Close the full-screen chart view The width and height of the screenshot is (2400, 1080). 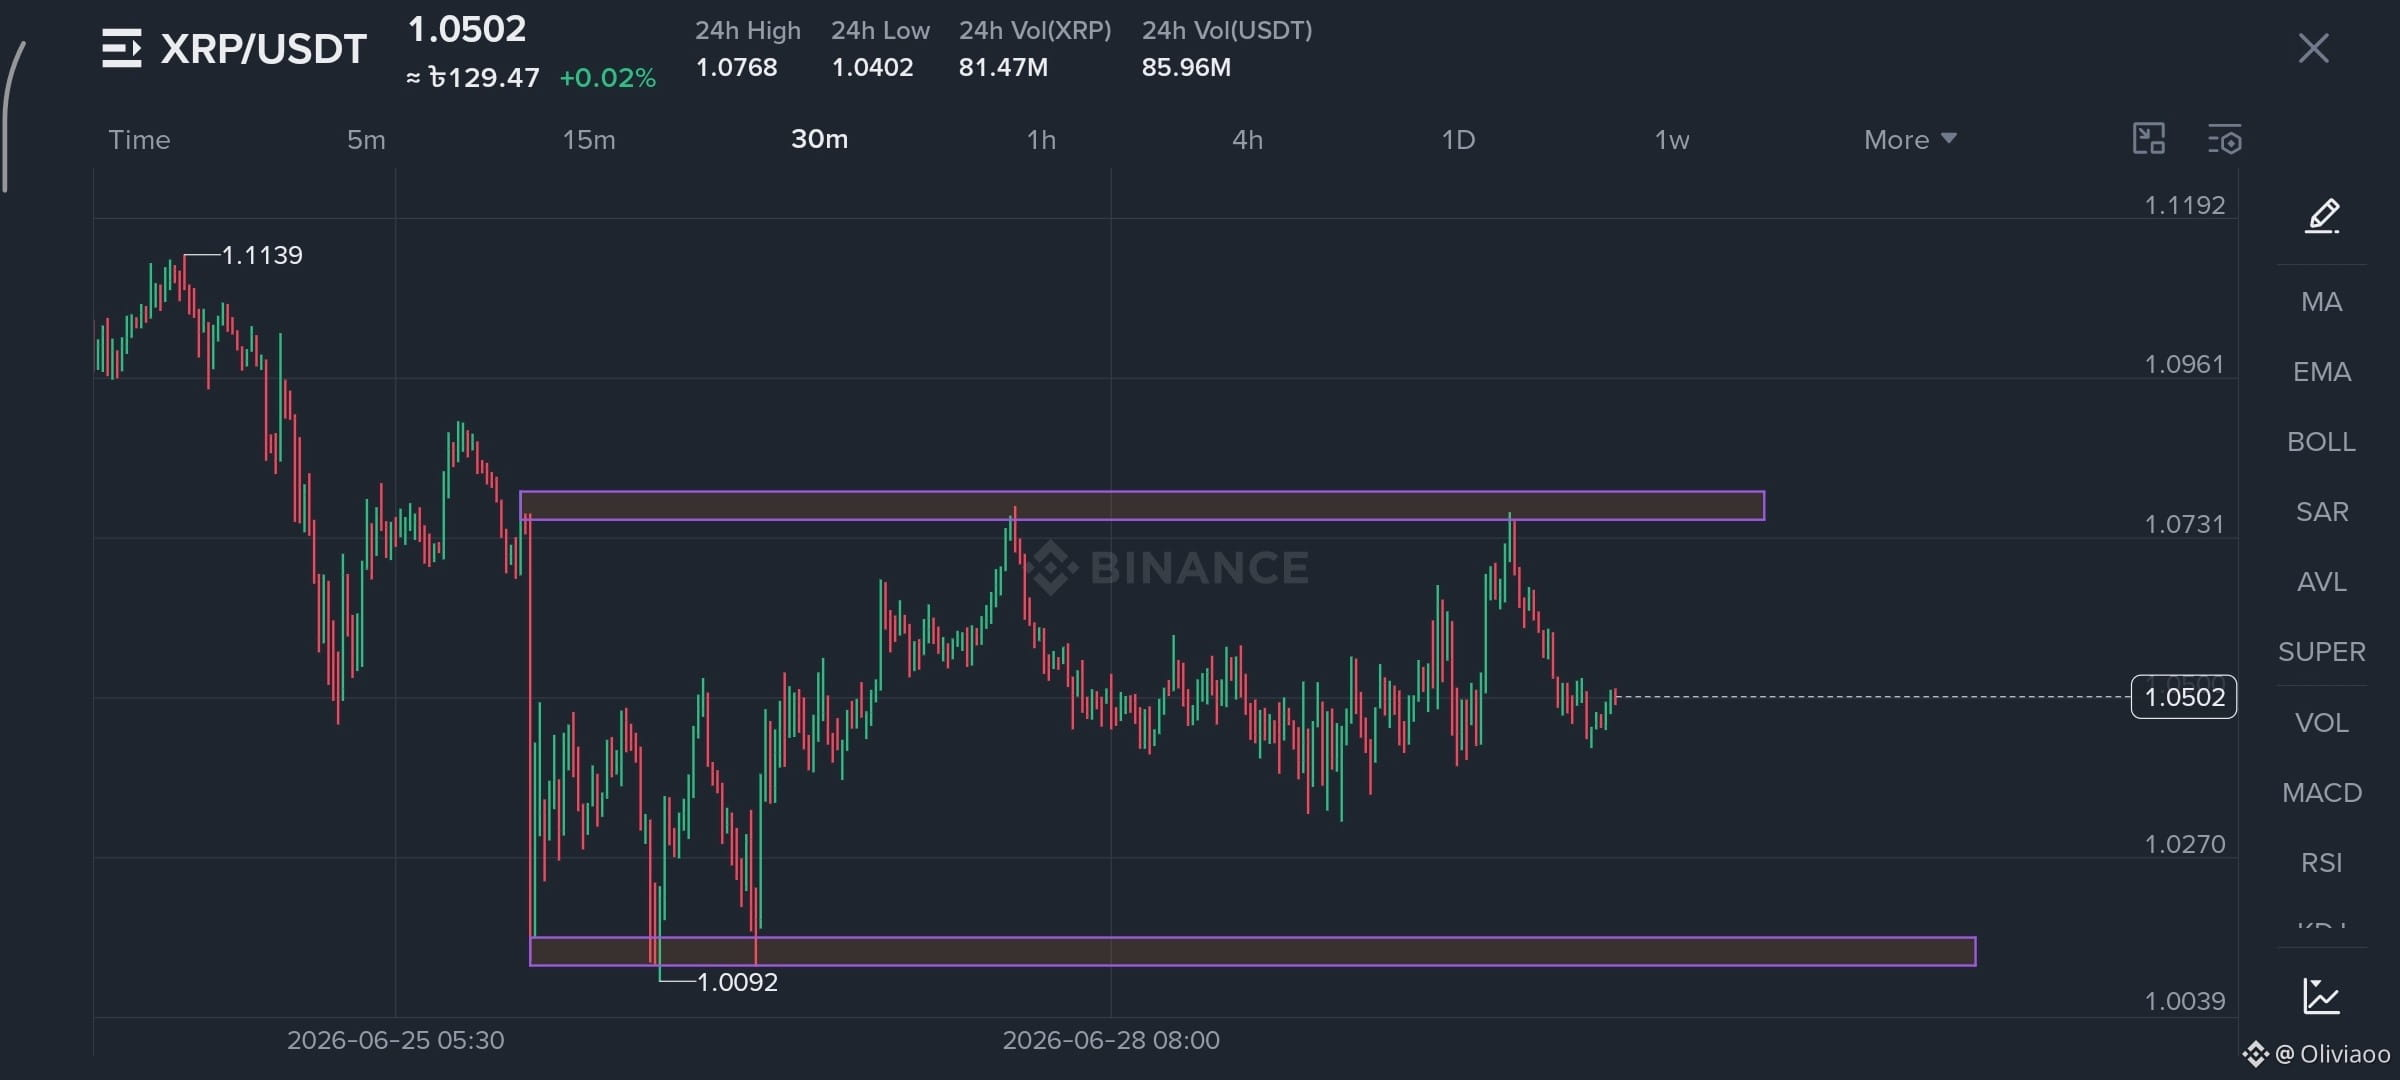coord(2313,48)
